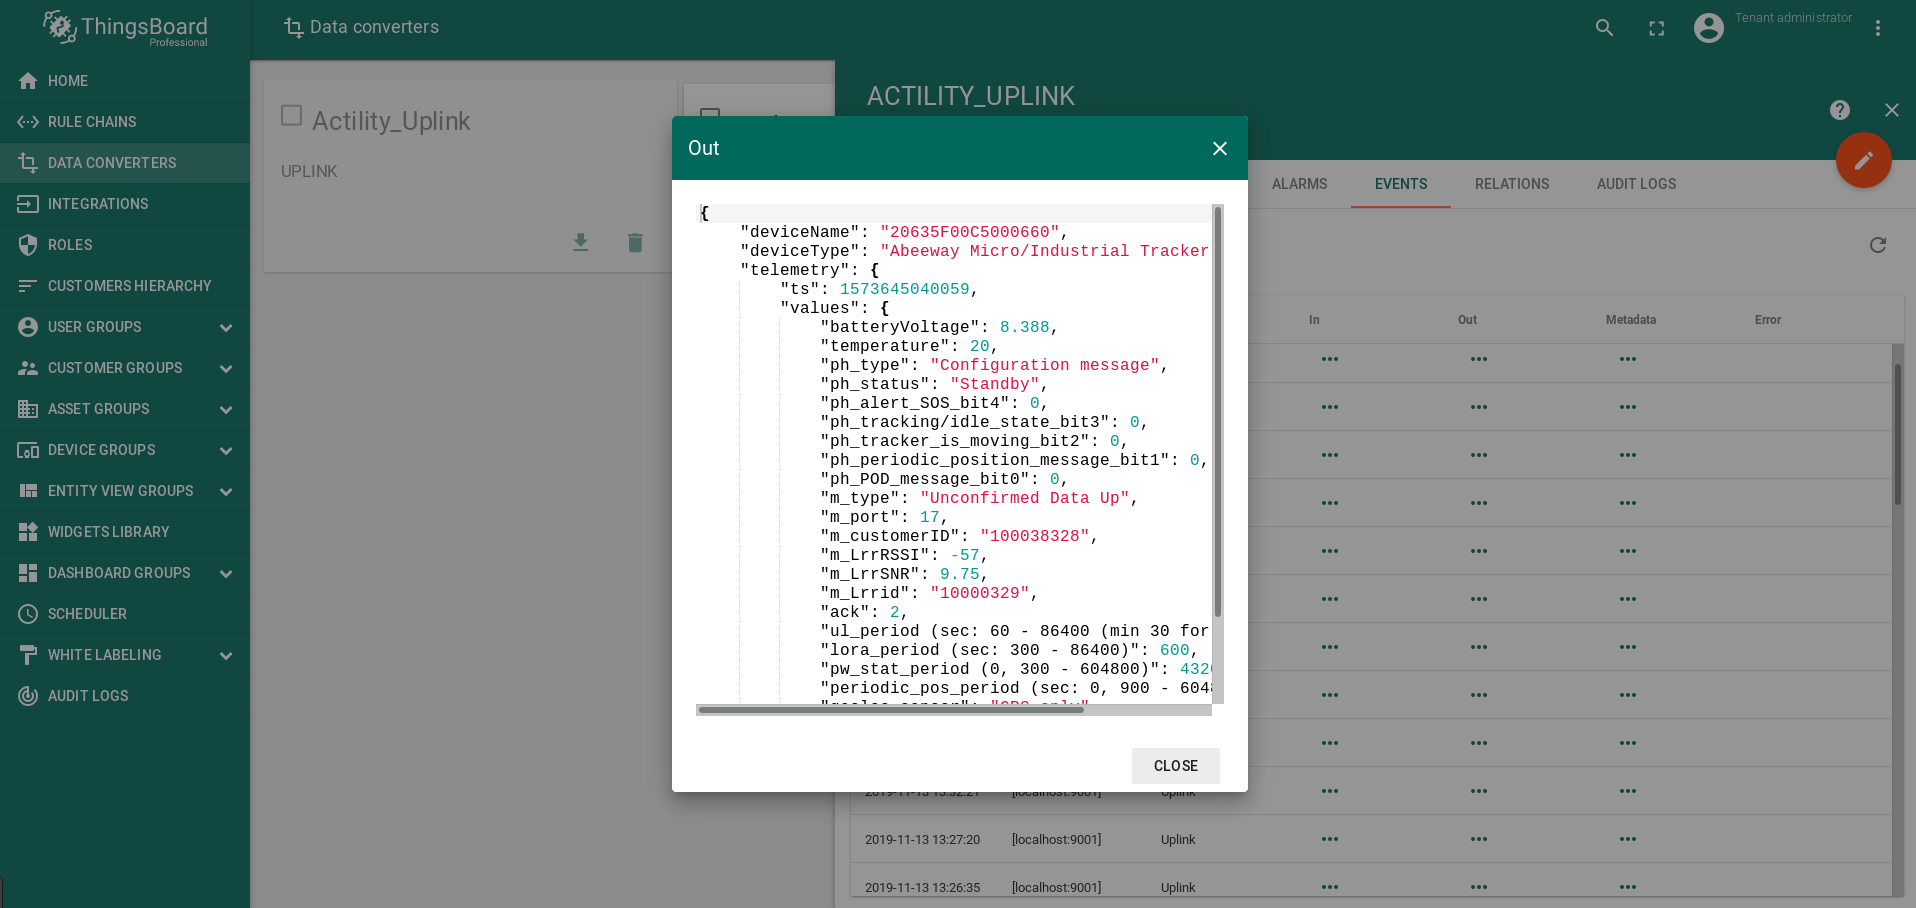This screenshot has height=908, width=1916.
Task: Open Roles sidebar item
Action: point(125,245)
